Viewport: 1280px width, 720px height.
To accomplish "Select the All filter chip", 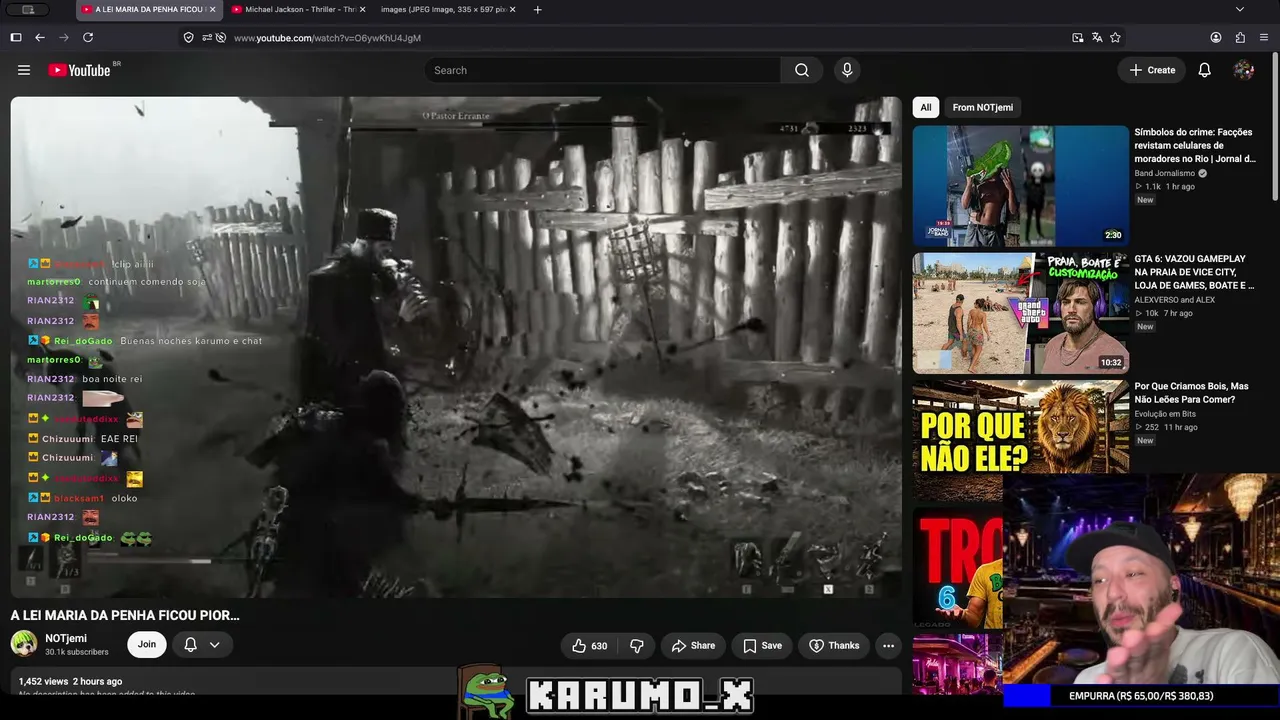I will [926, 107].
